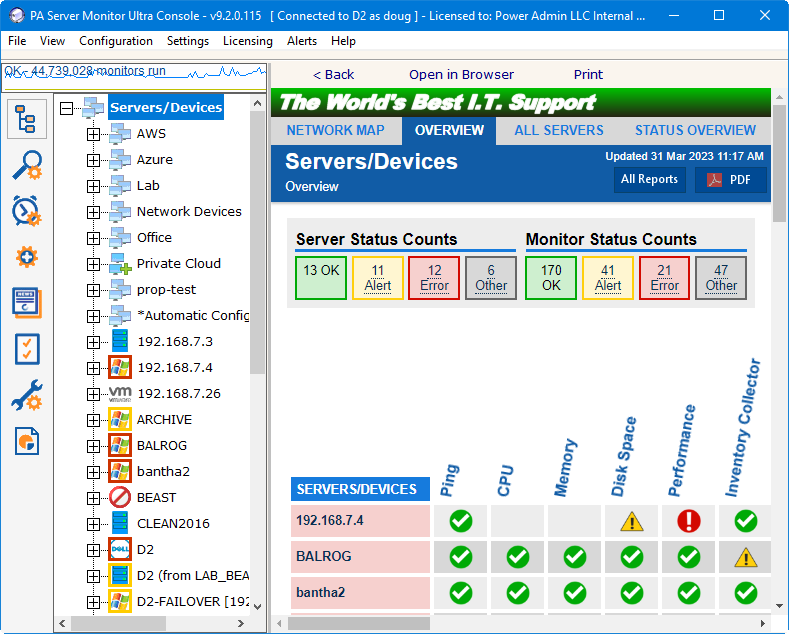Open the magnifier-with-gear monitor sidebar icon
This screenshot has width=789, height=634.
(x=26, y=165)
